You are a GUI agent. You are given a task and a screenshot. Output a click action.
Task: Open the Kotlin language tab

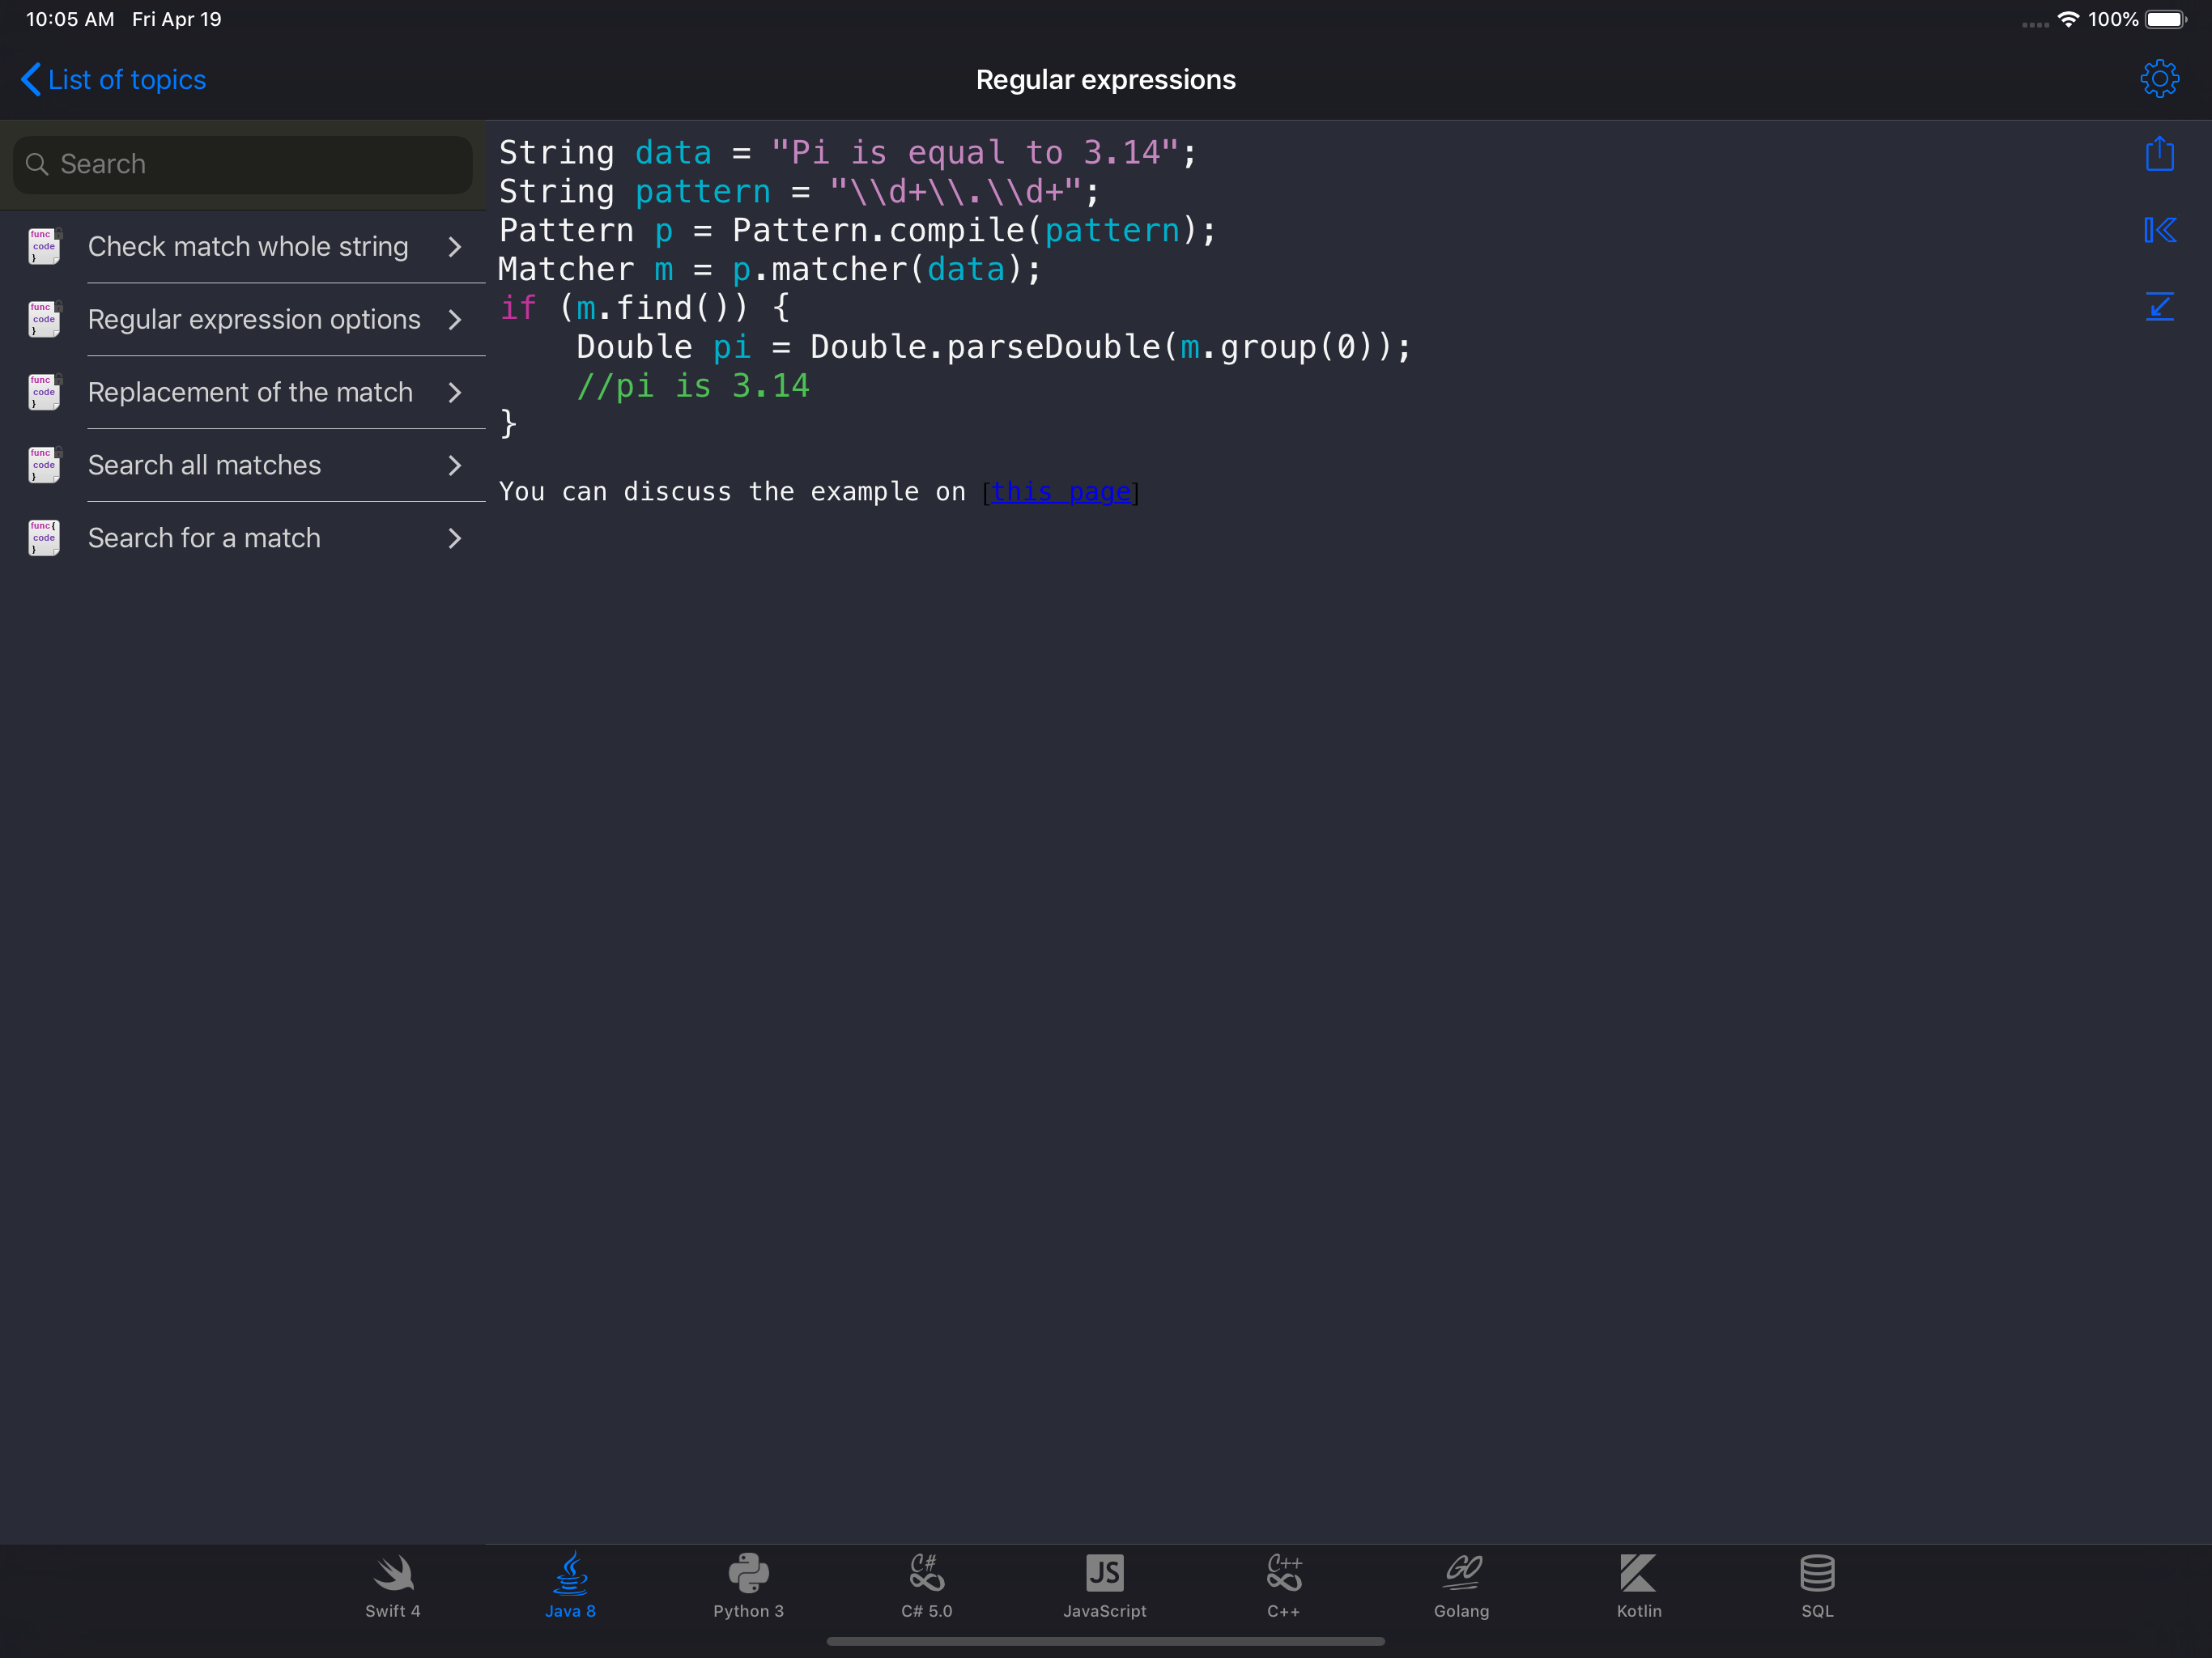tap(1638, 1585)
